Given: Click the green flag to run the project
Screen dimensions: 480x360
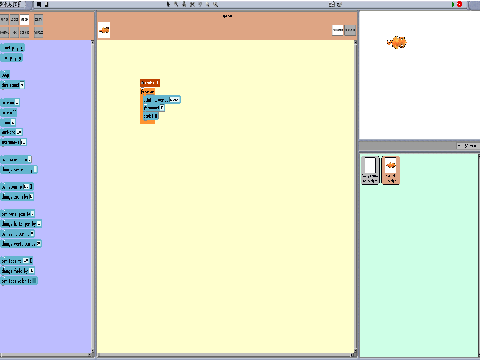Looking at the screenshot, I should 453,4.
